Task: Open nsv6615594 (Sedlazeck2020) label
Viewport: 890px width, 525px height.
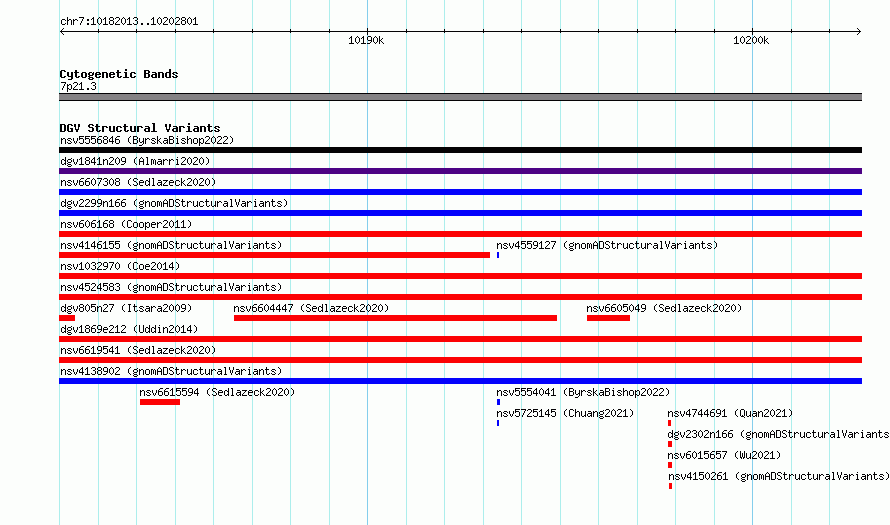Action: coord(217,392)
